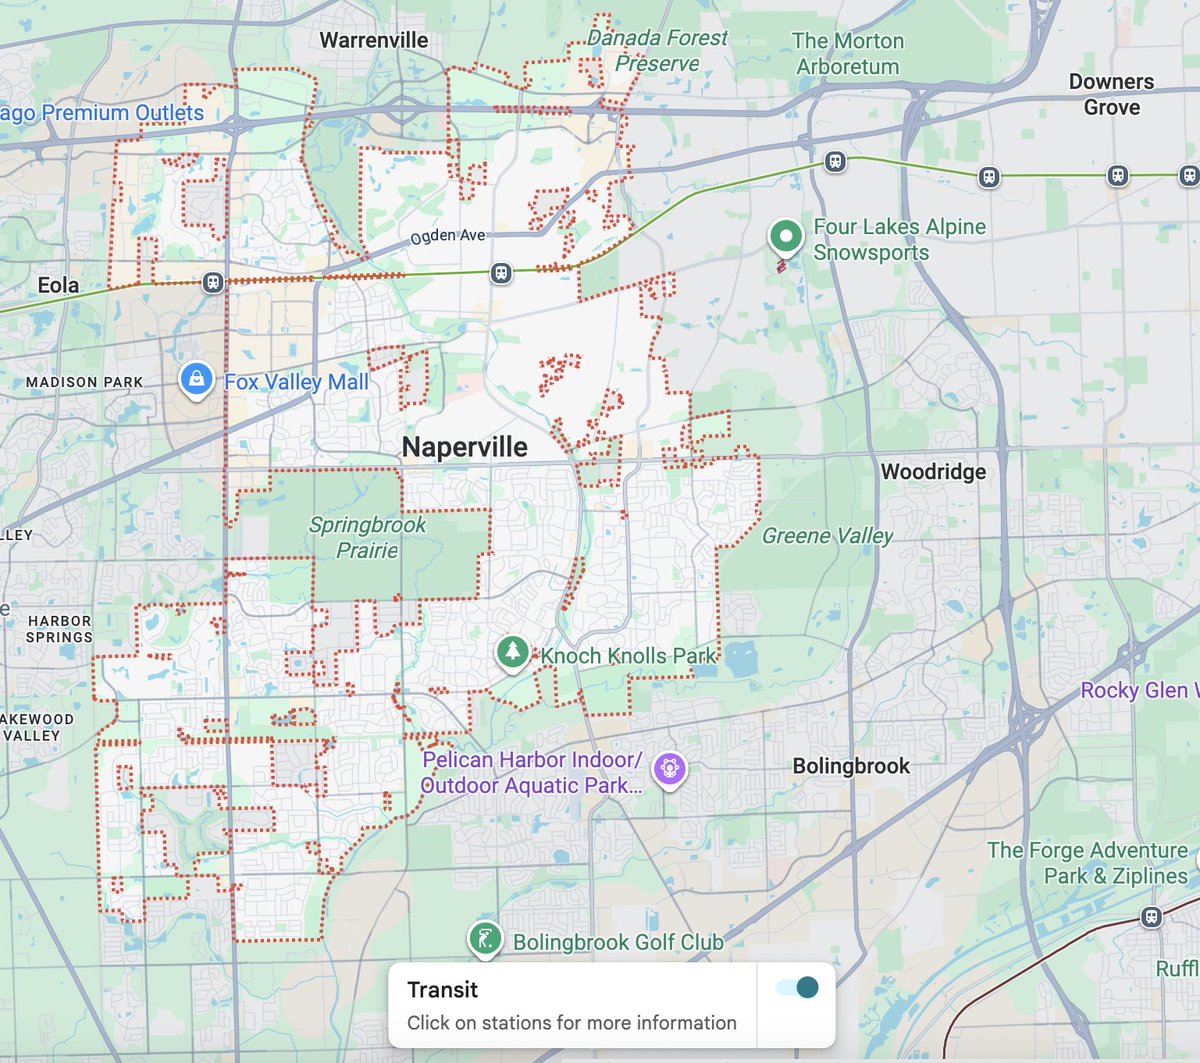
Task: Click the Springbrook Prairie label
Action: 367,537
